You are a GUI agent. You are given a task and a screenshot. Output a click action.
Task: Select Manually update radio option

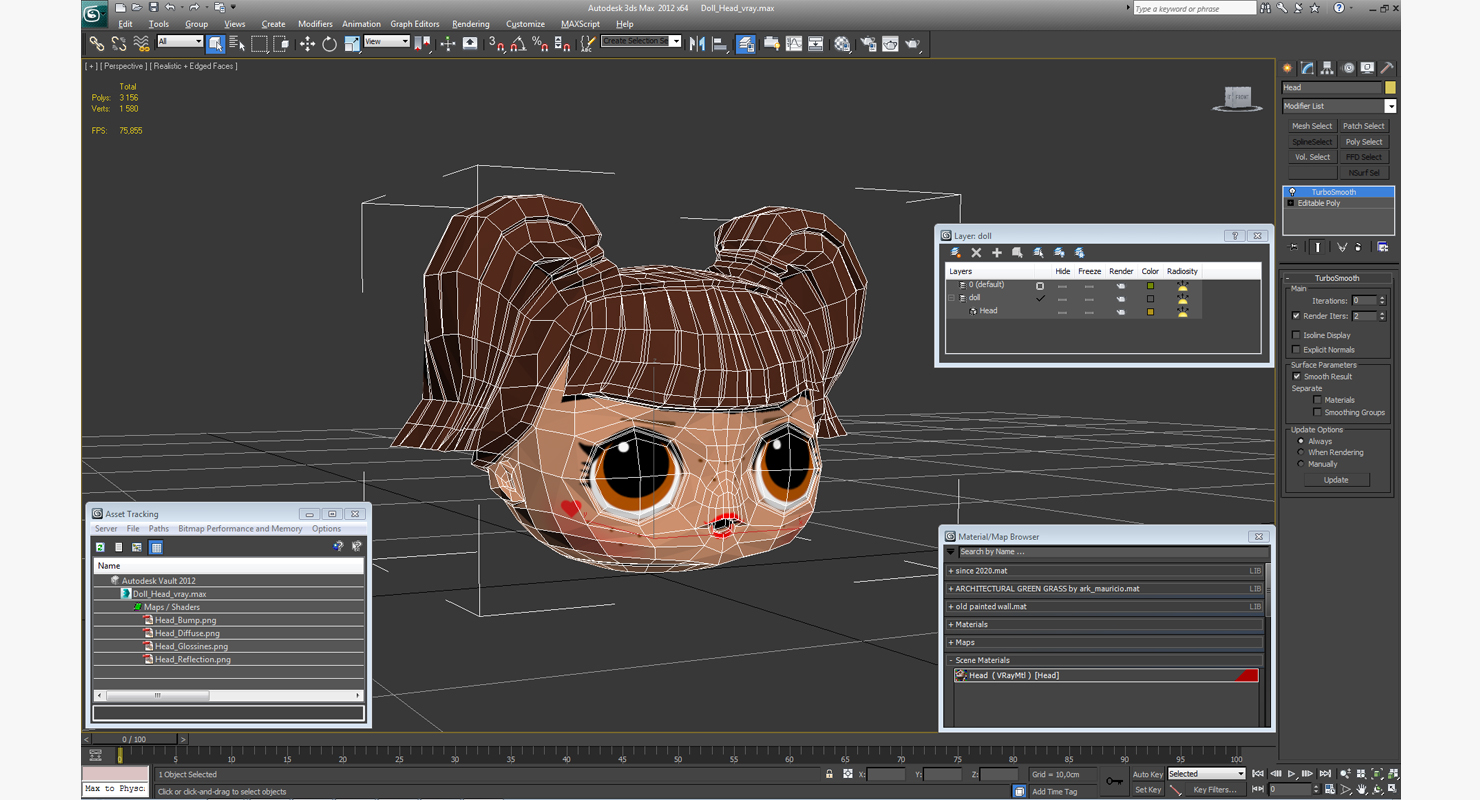tap(1301, 464)
